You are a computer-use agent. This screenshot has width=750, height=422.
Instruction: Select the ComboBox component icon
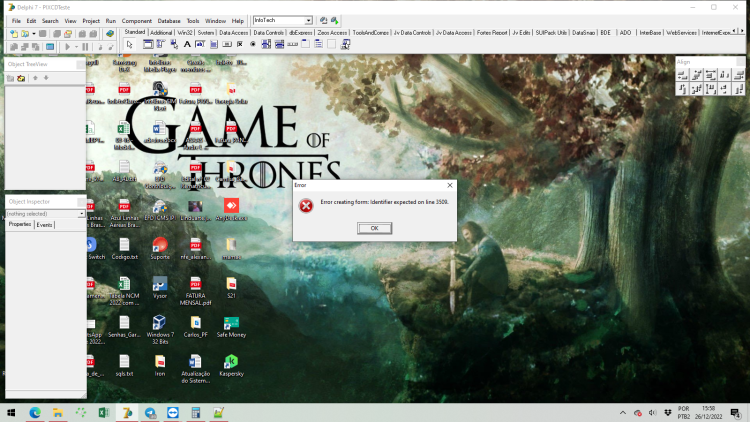click(x=279, y=44)
